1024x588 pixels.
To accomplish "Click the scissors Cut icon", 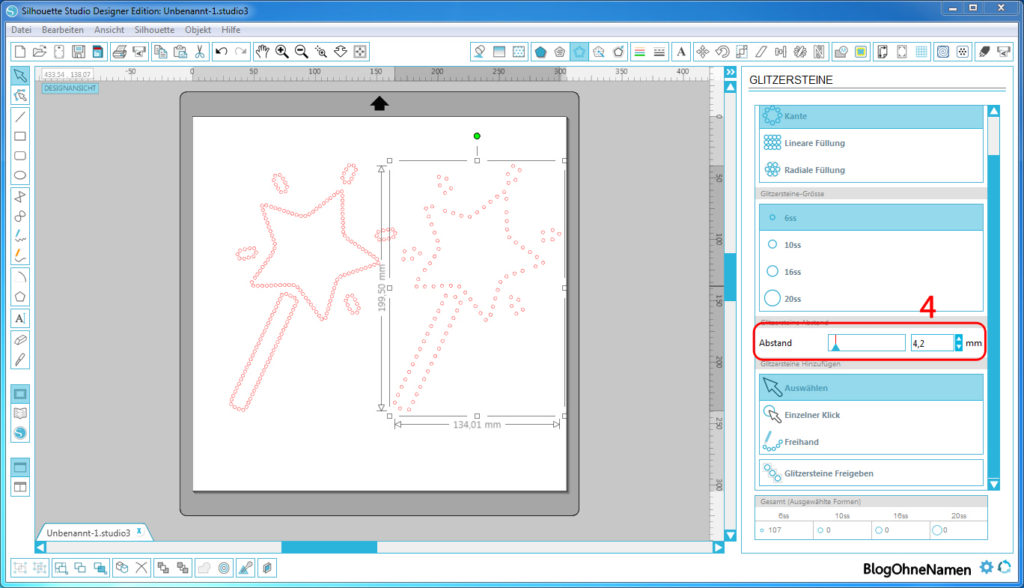I will click(x=199, y=51).
